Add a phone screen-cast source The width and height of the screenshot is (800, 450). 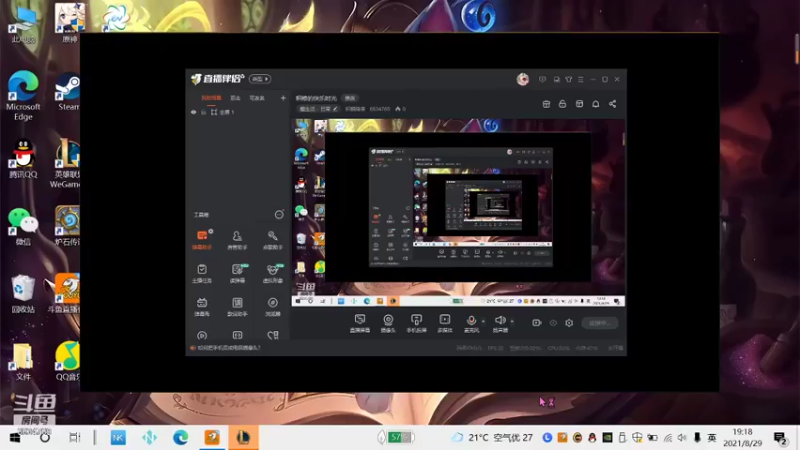(x=416, y=323)
